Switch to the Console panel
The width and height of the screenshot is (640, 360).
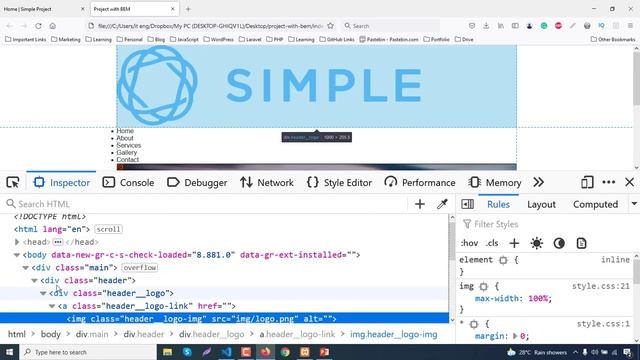(x=128, y=182)
